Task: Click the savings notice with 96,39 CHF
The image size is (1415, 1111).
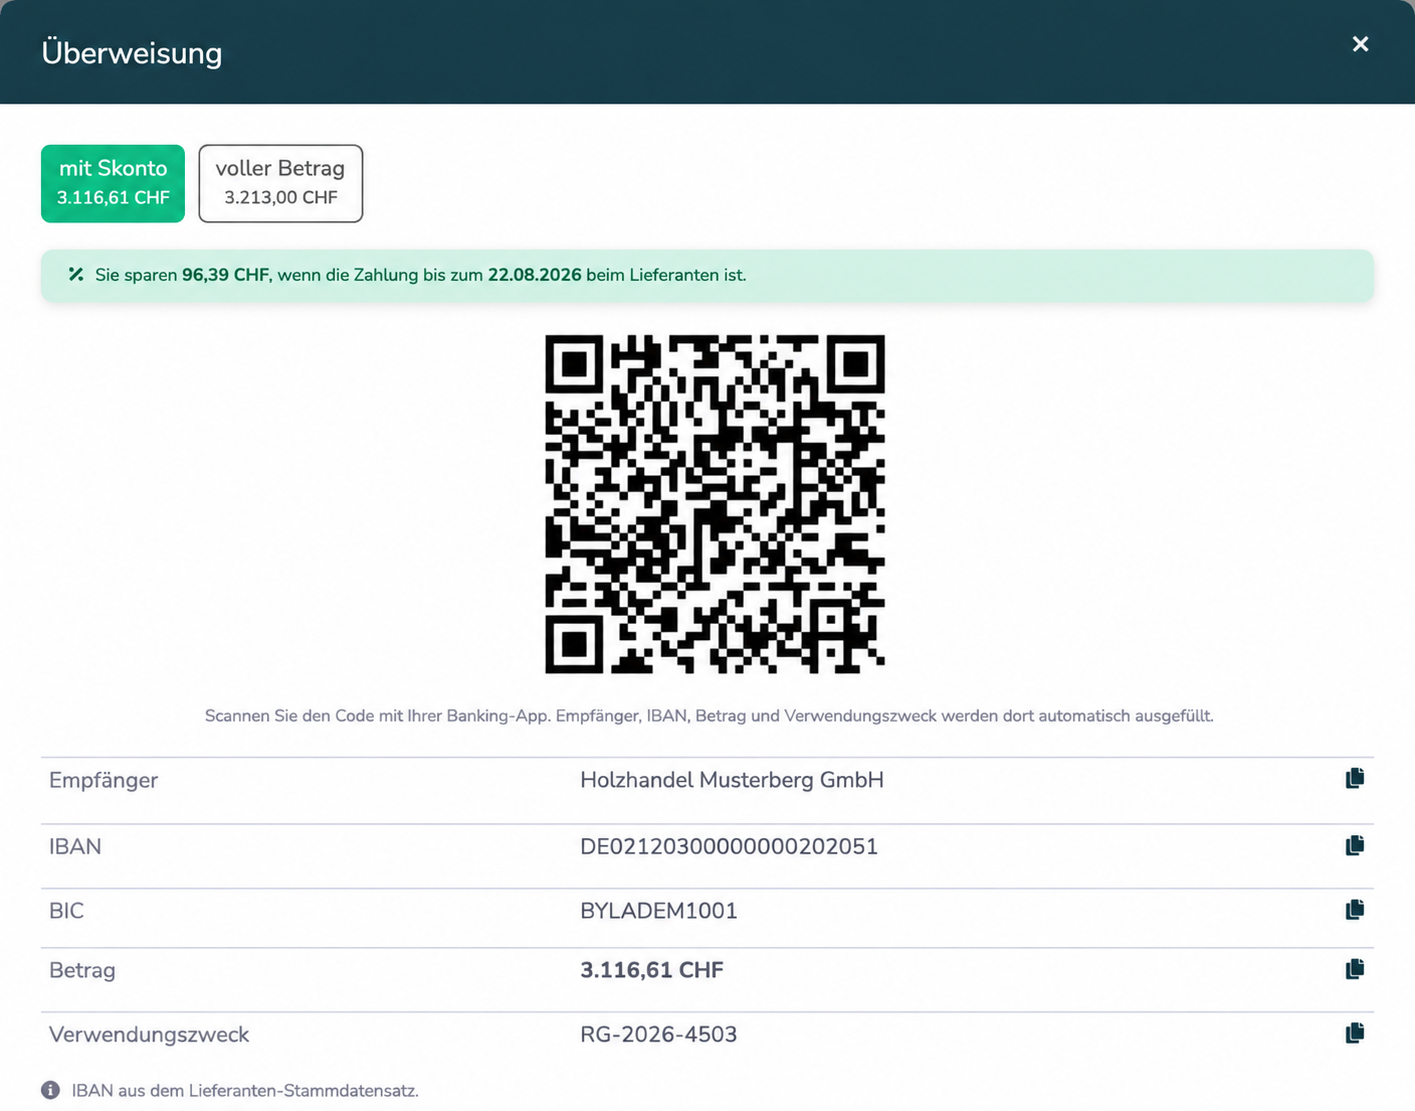Action: 707,275
